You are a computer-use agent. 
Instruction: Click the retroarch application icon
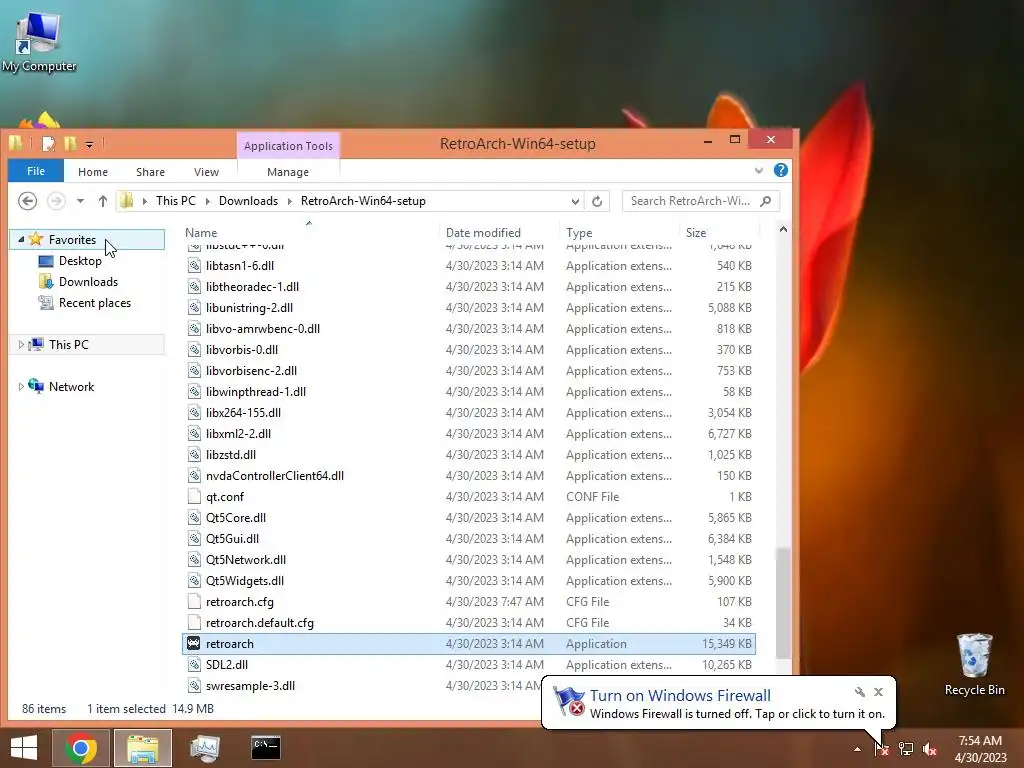click(193, 643)
